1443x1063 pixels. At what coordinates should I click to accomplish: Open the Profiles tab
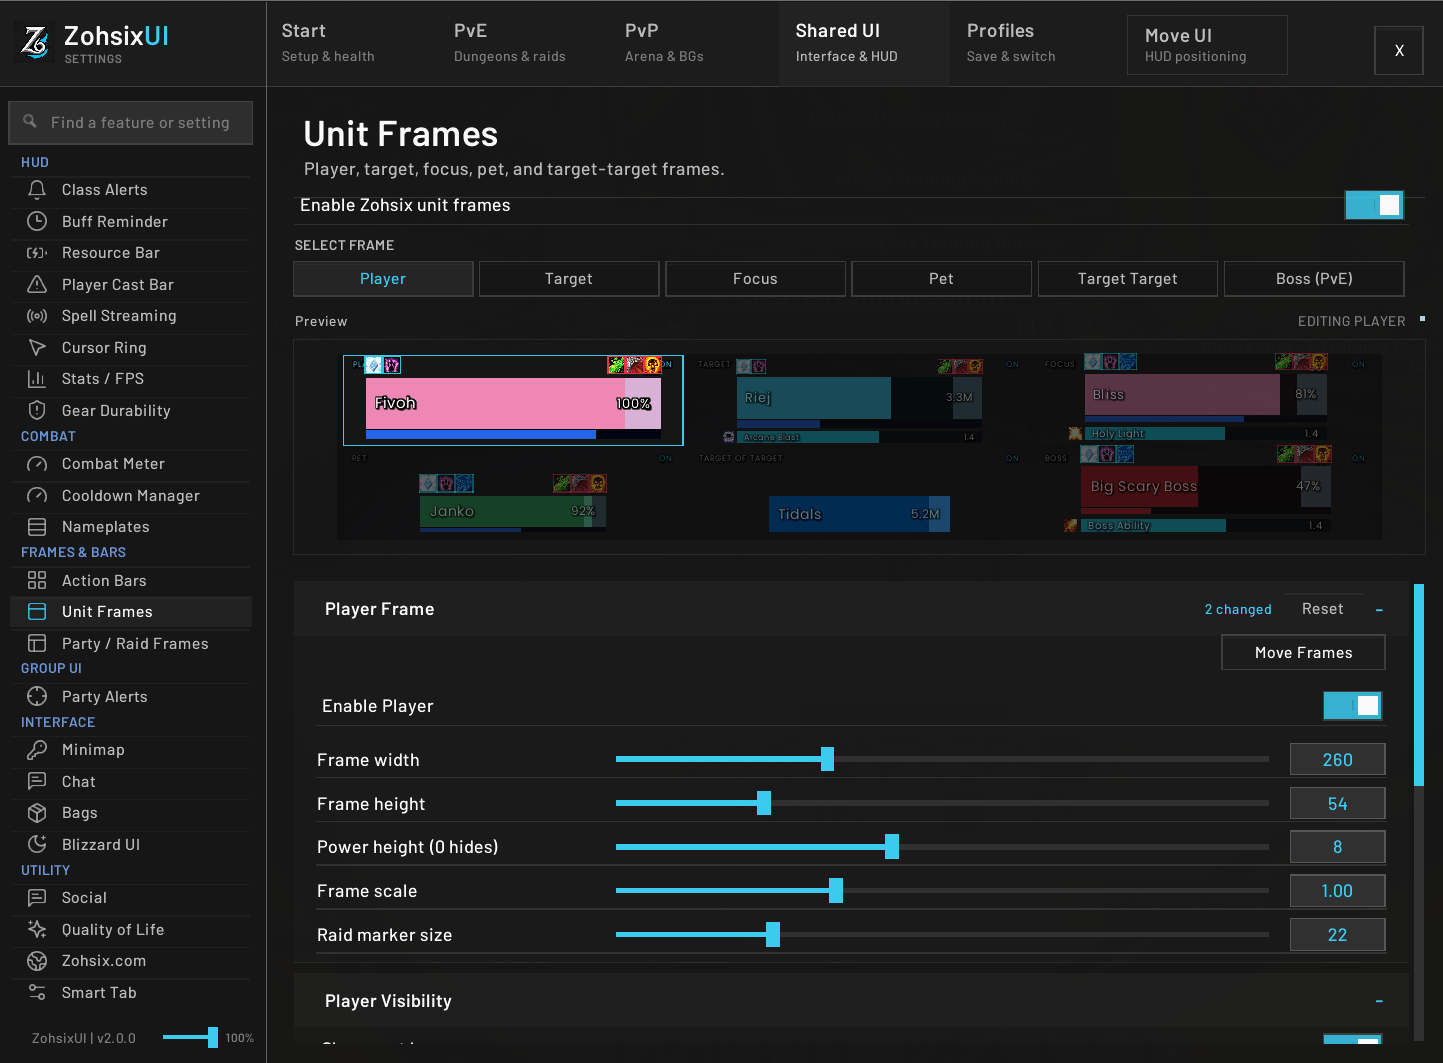[1011, 43]
